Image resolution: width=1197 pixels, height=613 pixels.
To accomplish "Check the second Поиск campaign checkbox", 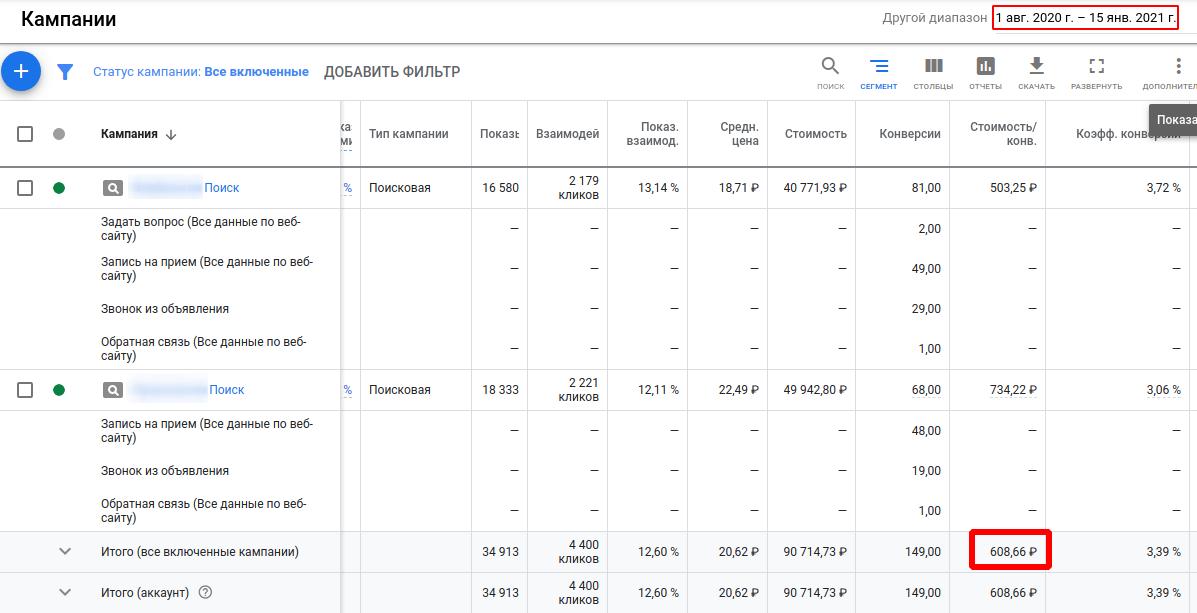I will (25, 390).
